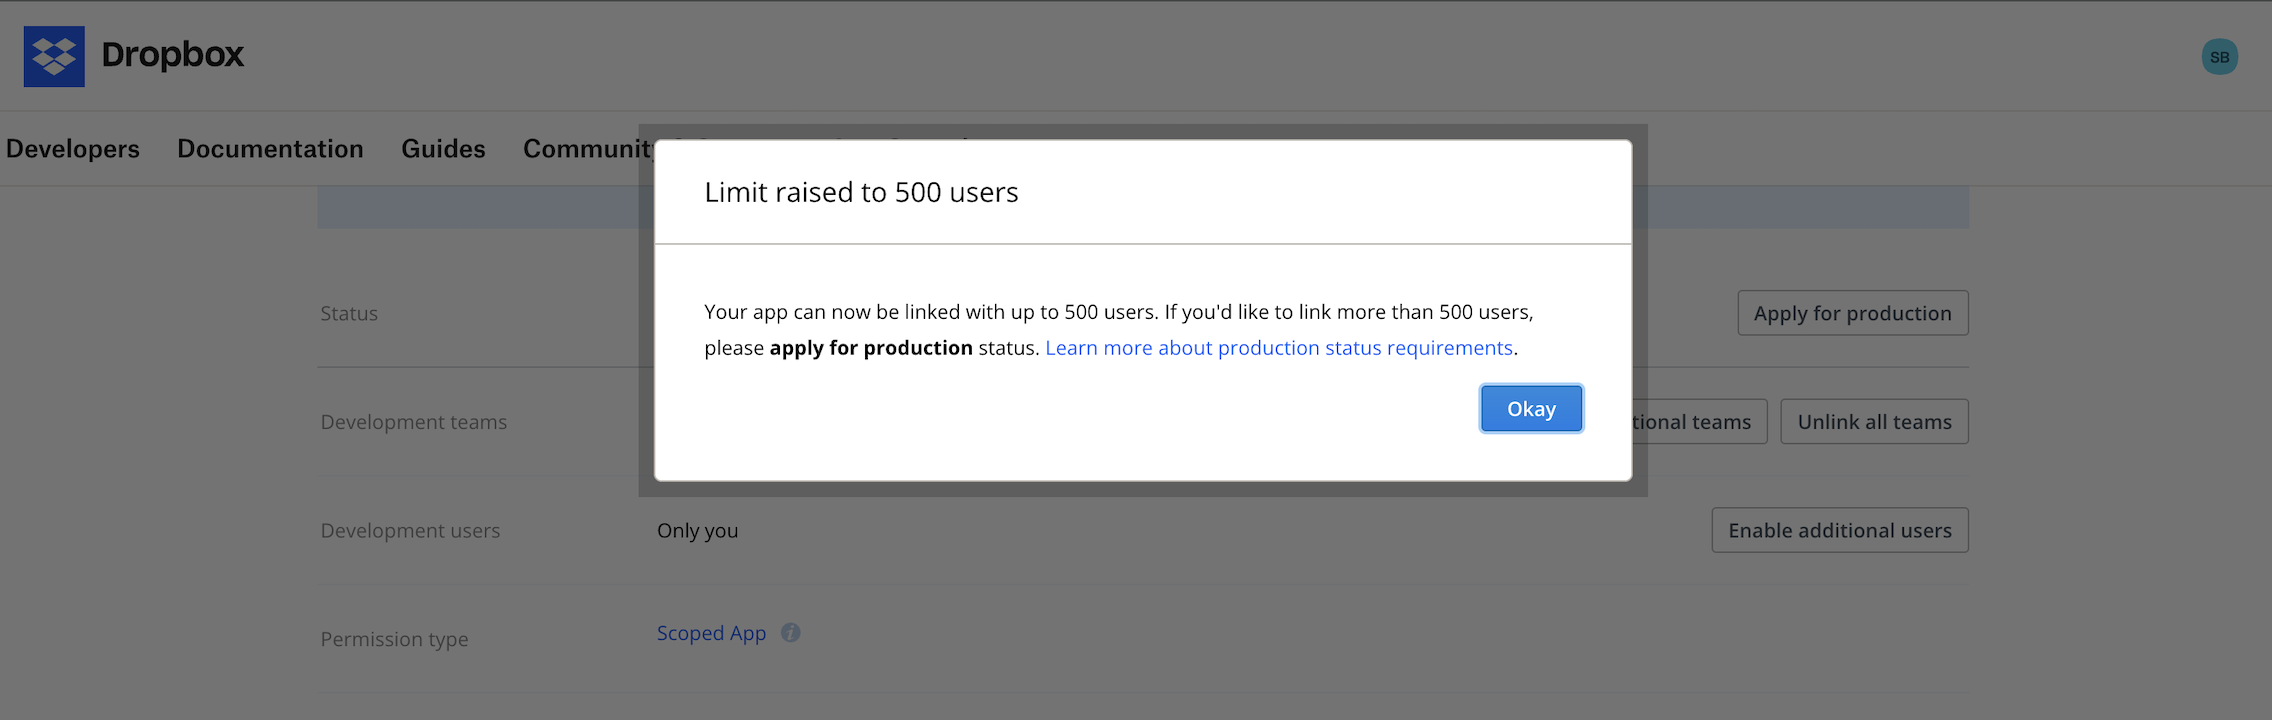This screenshot has width=2272, height=720.
Task: Open the Scoped App link
Action: click(711, 633)
